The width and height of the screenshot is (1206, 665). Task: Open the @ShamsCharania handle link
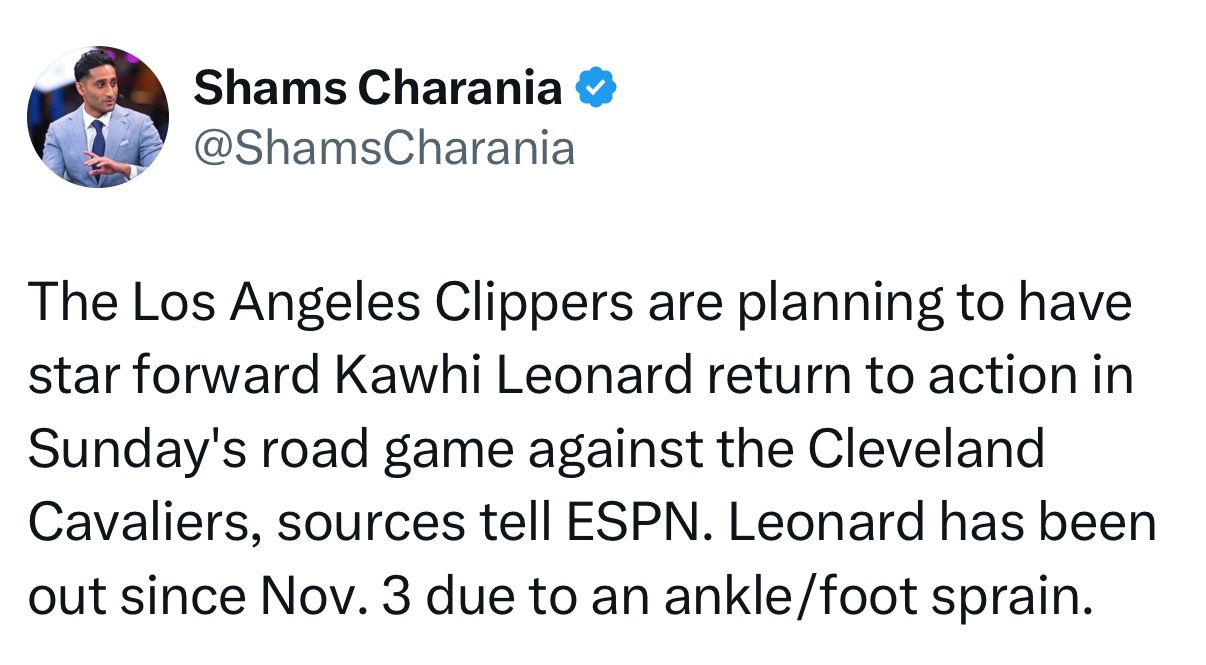tap(383, 148)
